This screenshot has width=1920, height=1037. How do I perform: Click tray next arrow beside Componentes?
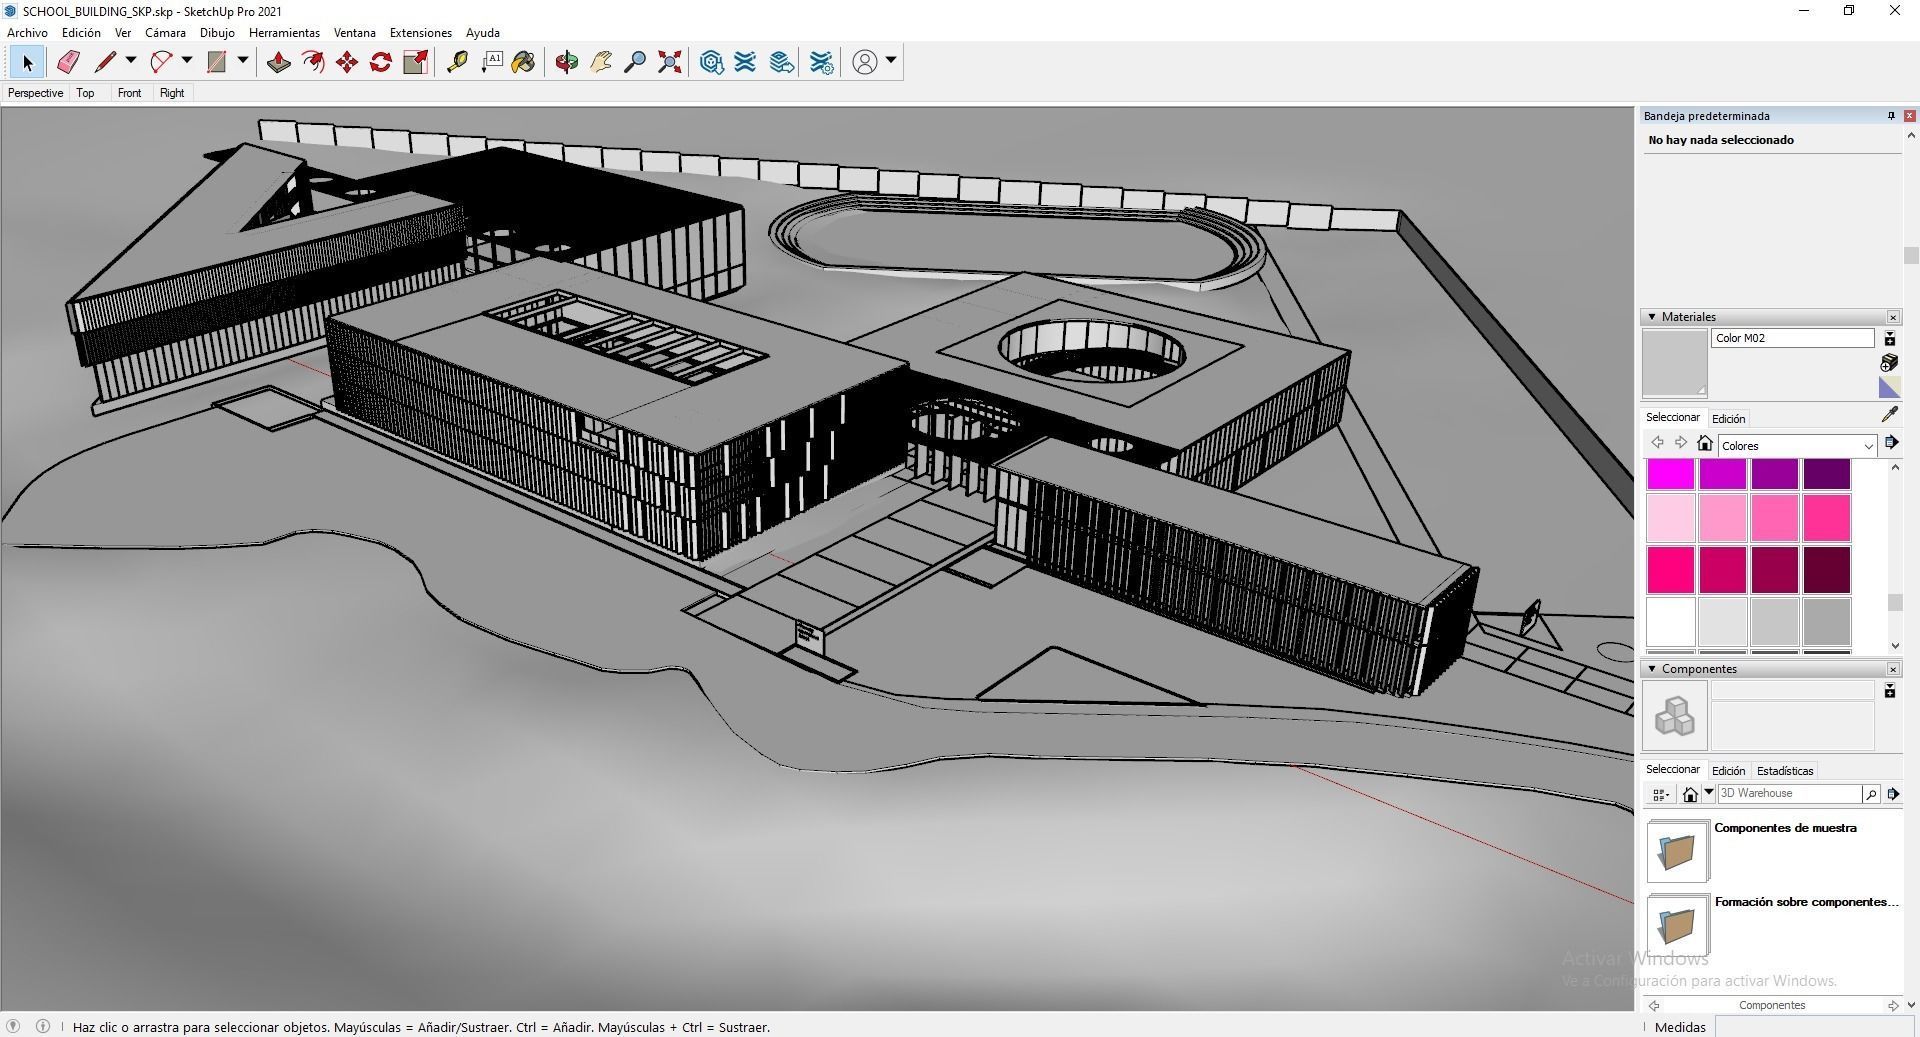click(1892, 1005)
